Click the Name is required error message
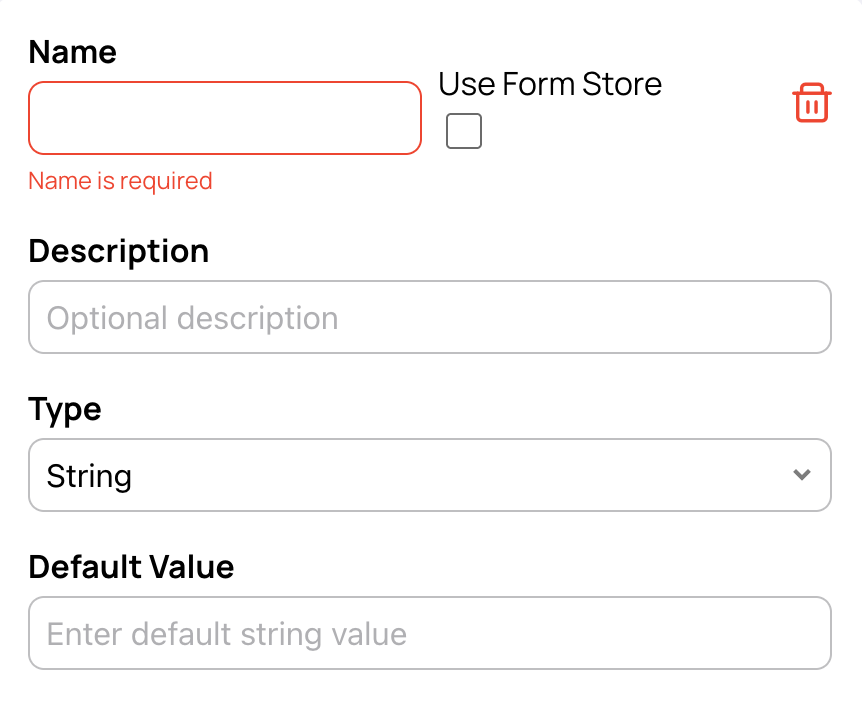This screenshot has width=862, height=708. point(120,181)
